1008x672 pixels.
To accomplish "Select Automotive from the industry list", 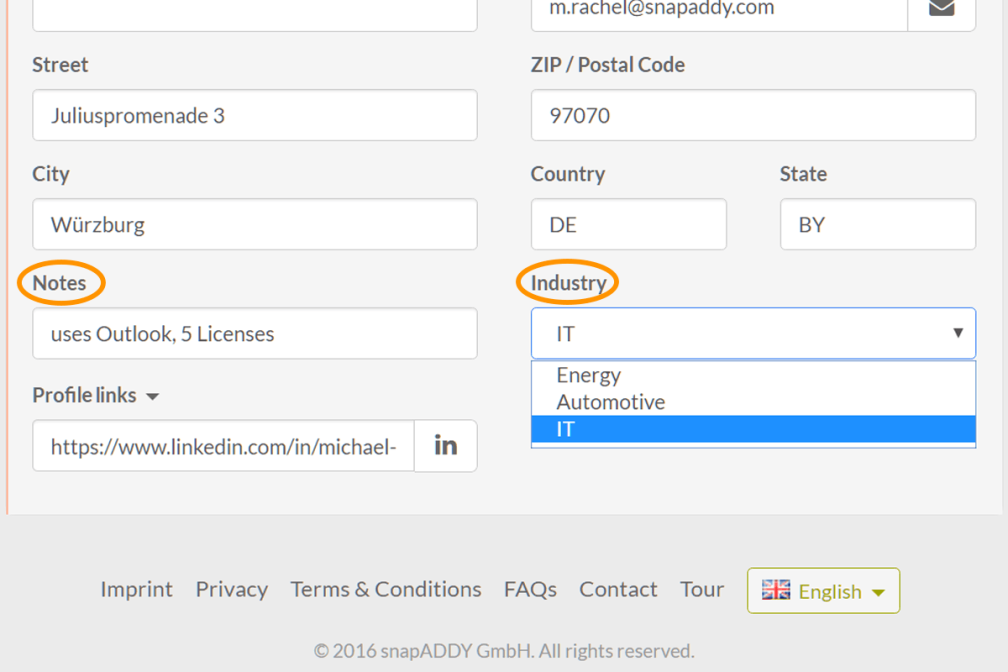I will coord(611,402).
